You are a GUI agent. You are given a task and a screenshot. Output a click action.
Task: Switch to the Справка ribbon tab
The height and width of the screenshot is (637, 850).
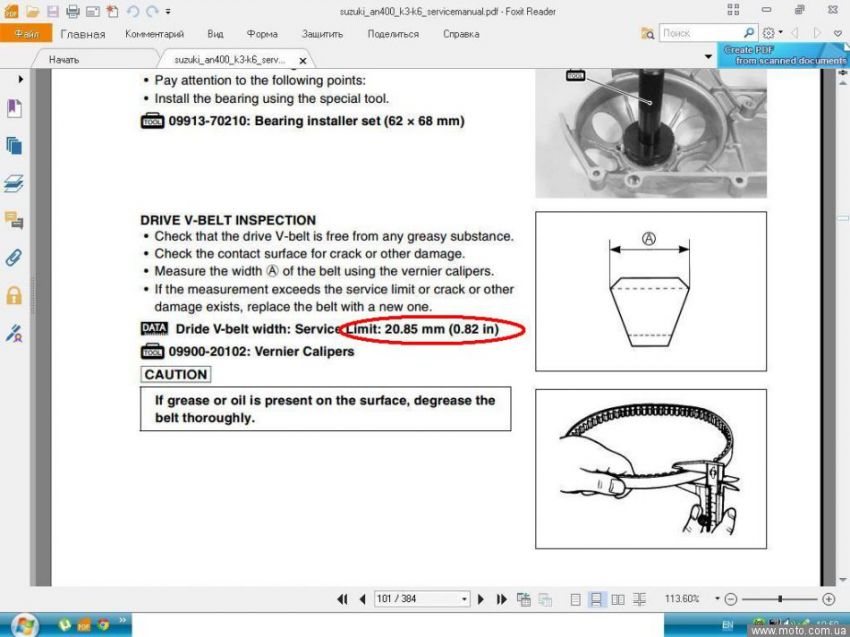pos(461,34)
